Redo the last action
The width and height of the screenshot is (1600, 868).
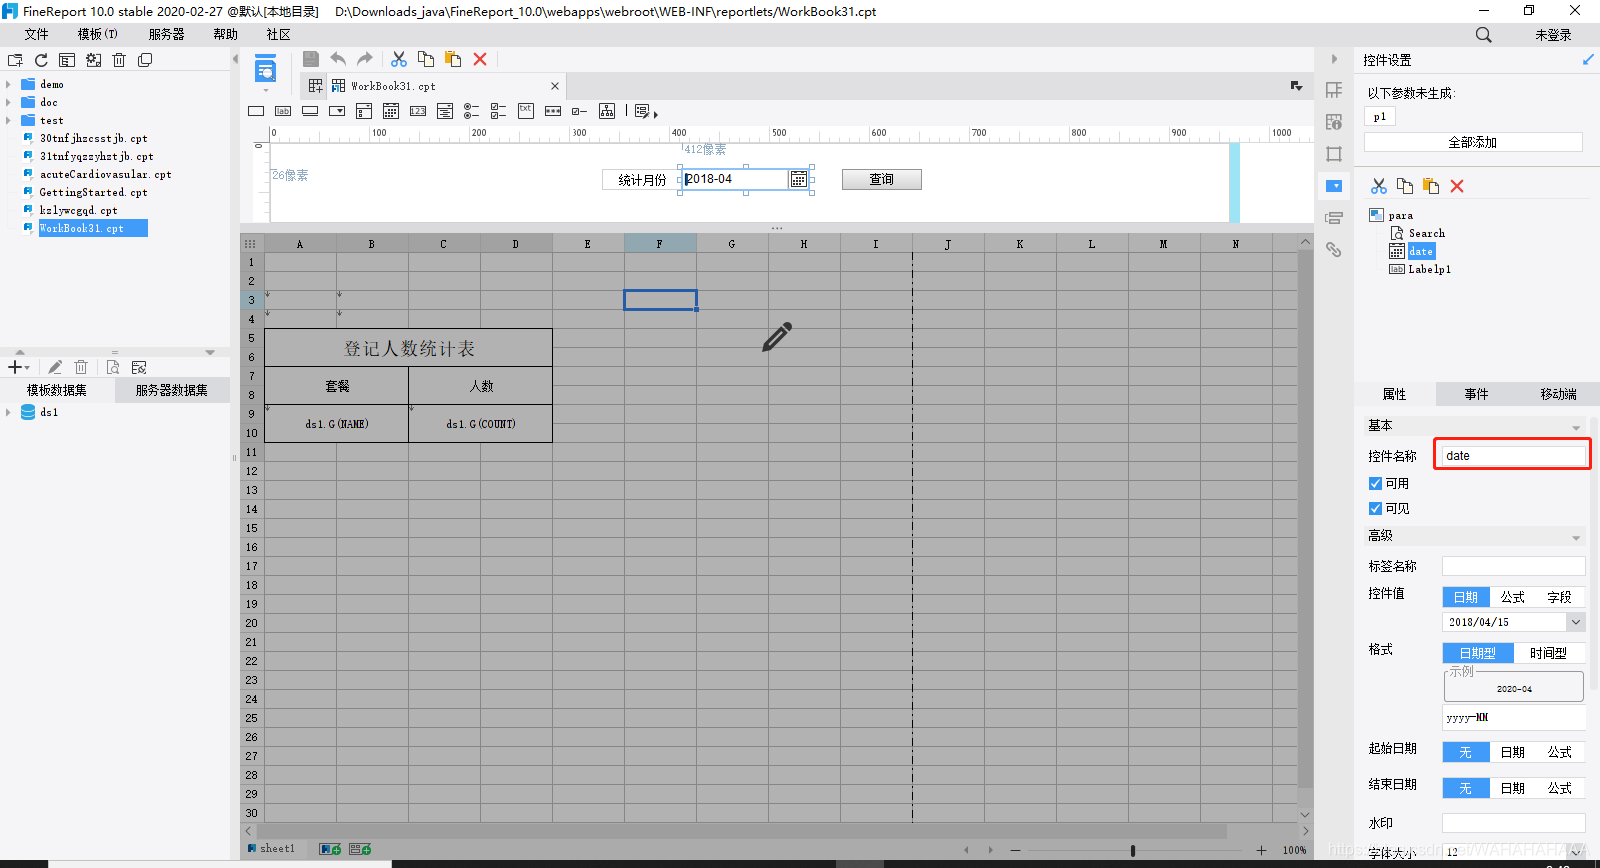[x=365, y=59]
